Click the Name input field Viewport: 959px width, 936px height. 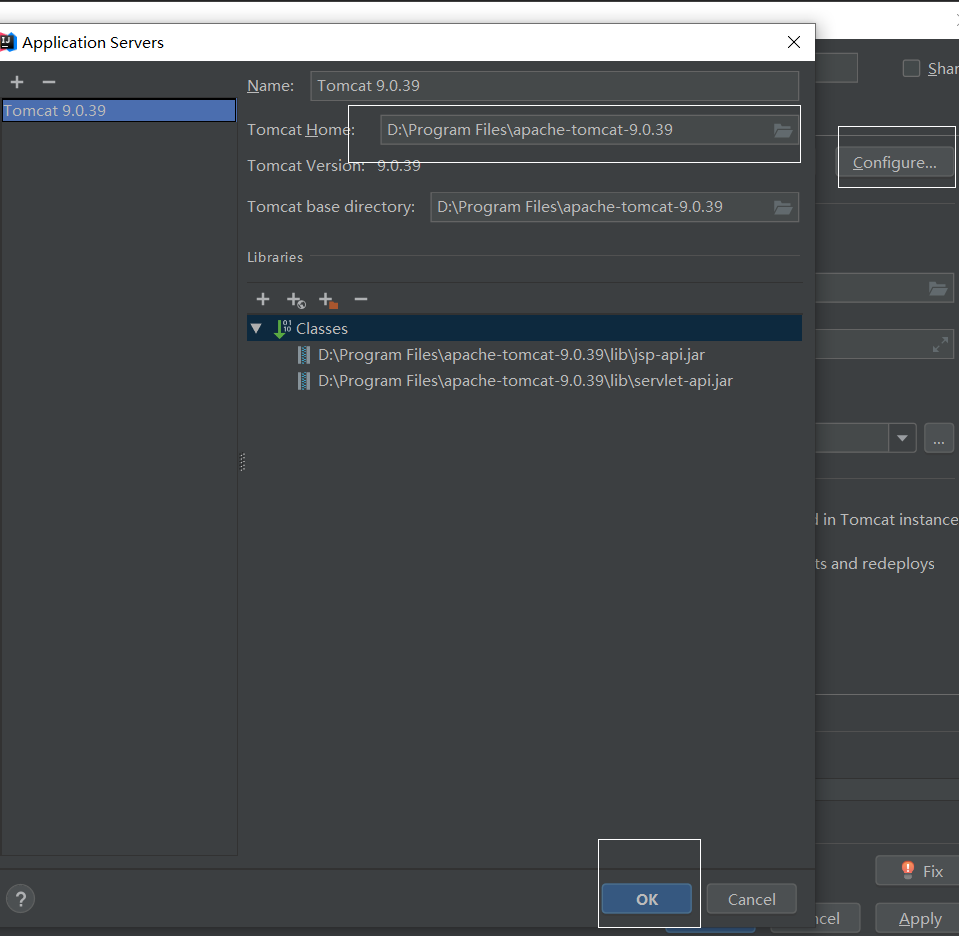[x=554, y=86]
